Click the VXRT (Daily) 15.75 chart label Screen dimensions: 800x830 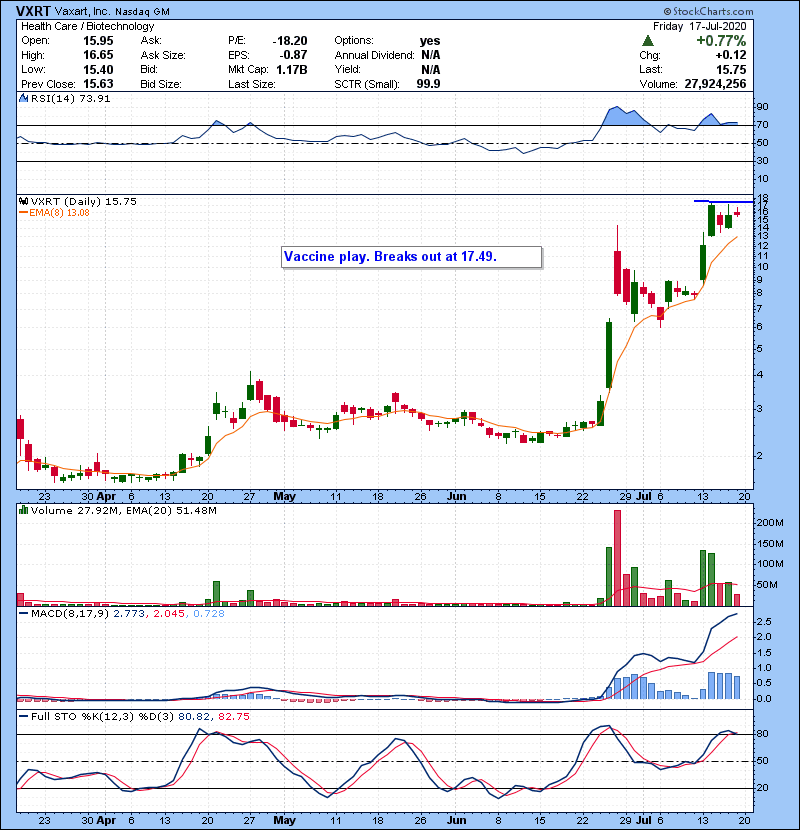[84, 202]
